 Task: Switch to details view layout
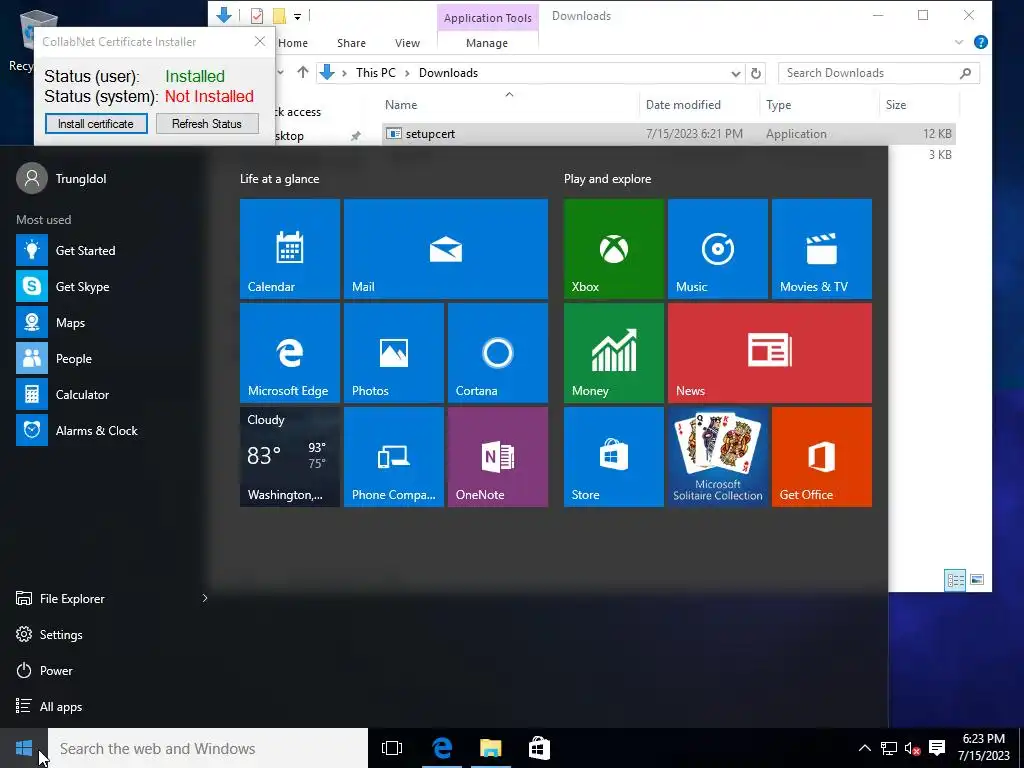tap(955, 580)
